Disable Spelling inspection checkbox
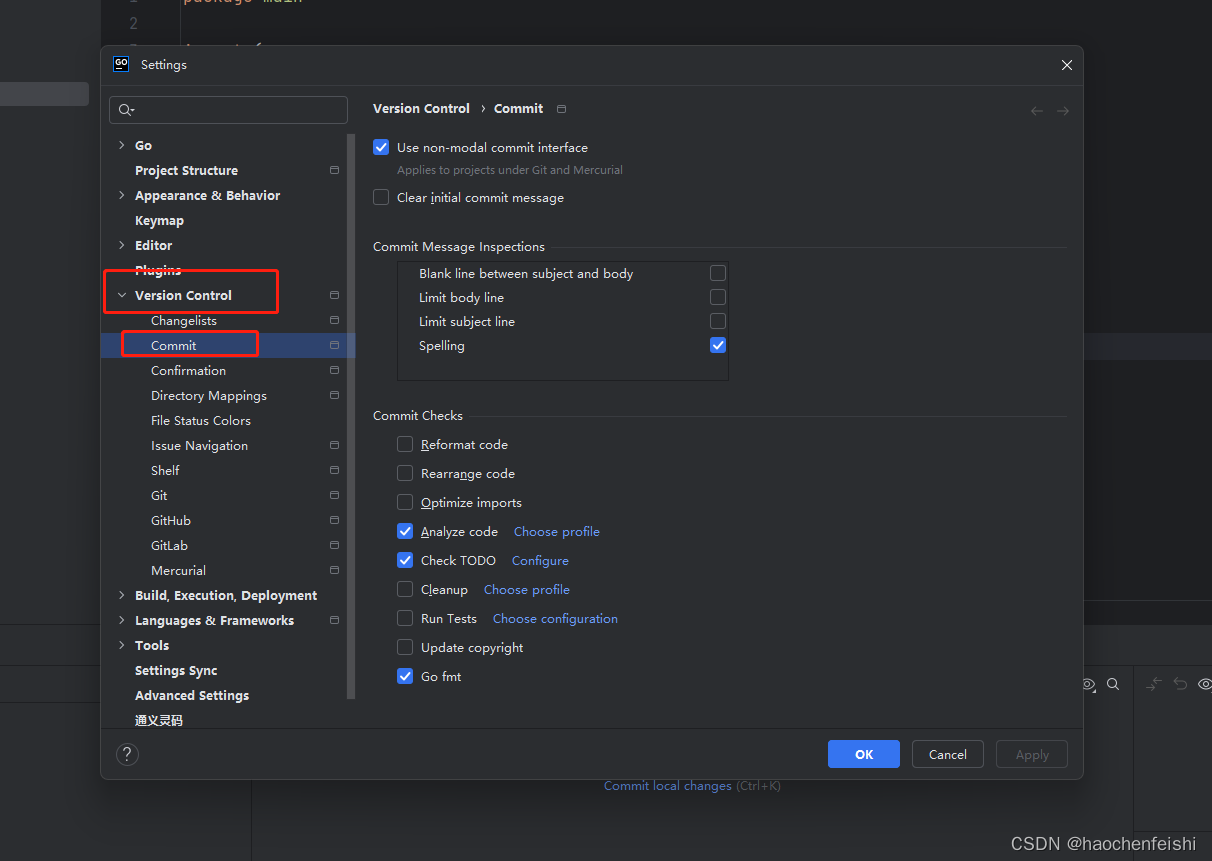This screenshot has width=1212, height=861. (718, 345)
